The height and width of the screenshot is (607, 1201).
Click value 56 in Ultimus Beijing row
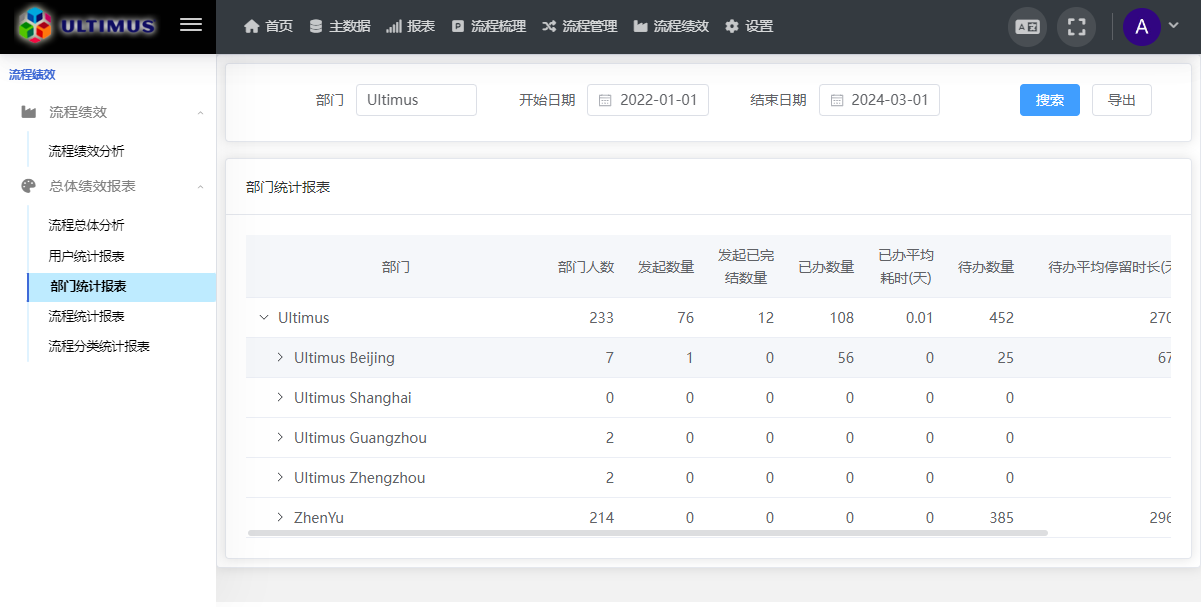(846, 358)
